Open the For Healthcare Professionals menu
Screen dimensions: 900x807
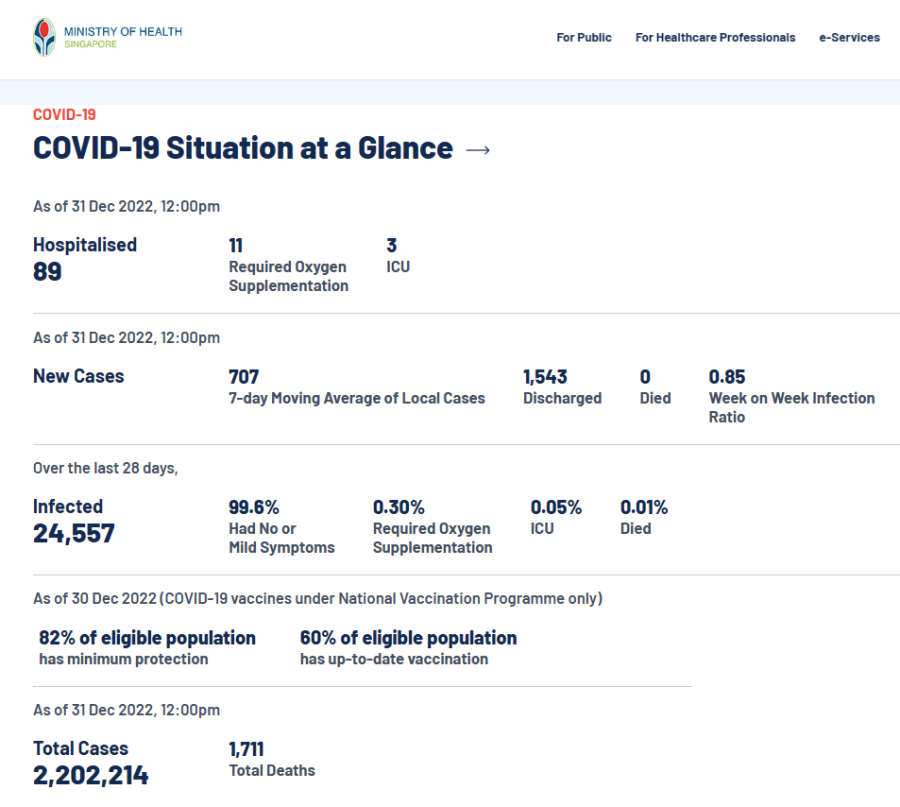[x=715, y=38]
